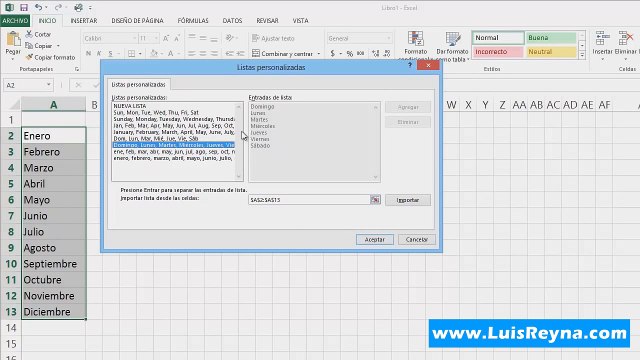This screenshot has width=640, height=360.
Task: Decrease font size with the smaller A icon
Action: [177, 38]
